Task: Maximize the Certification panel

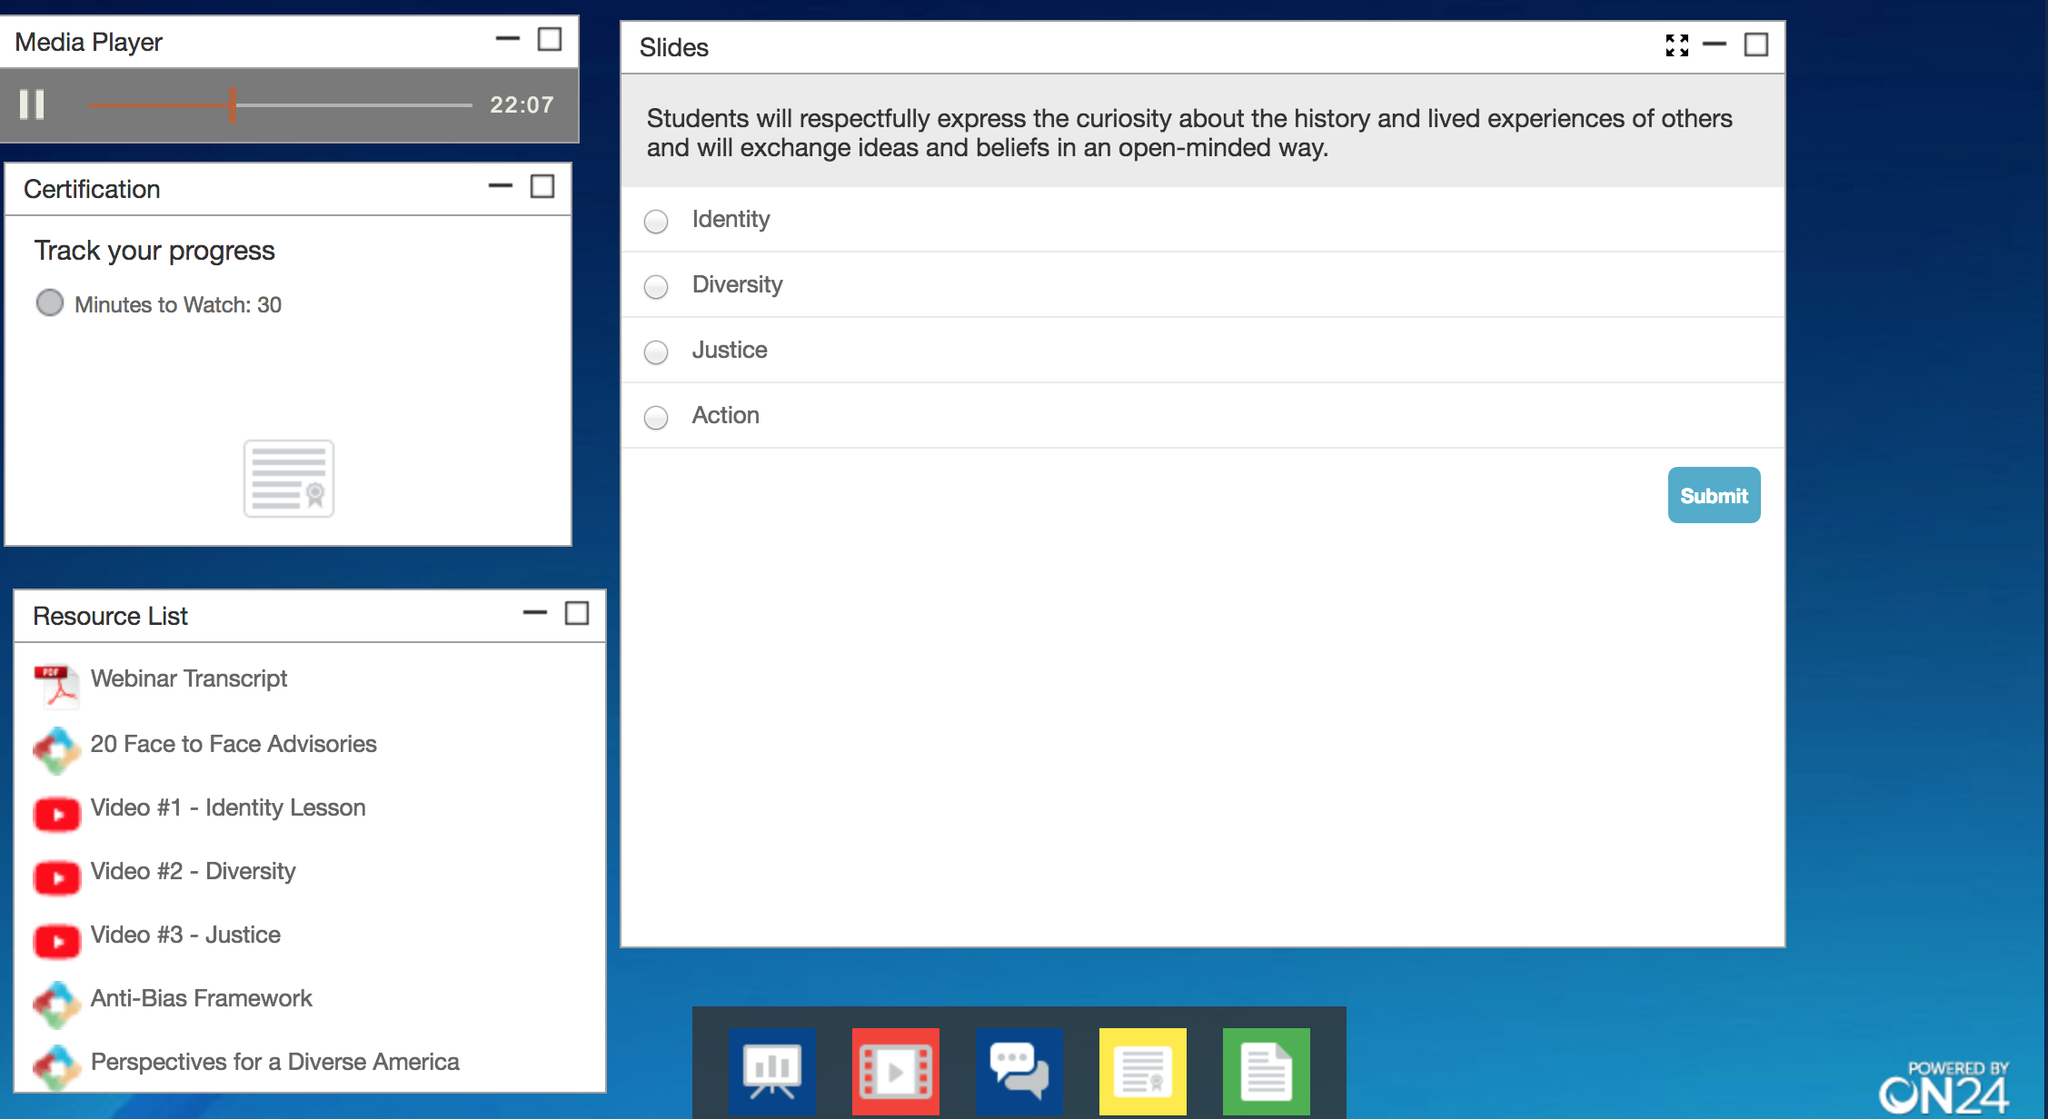Action: [542, 187]
